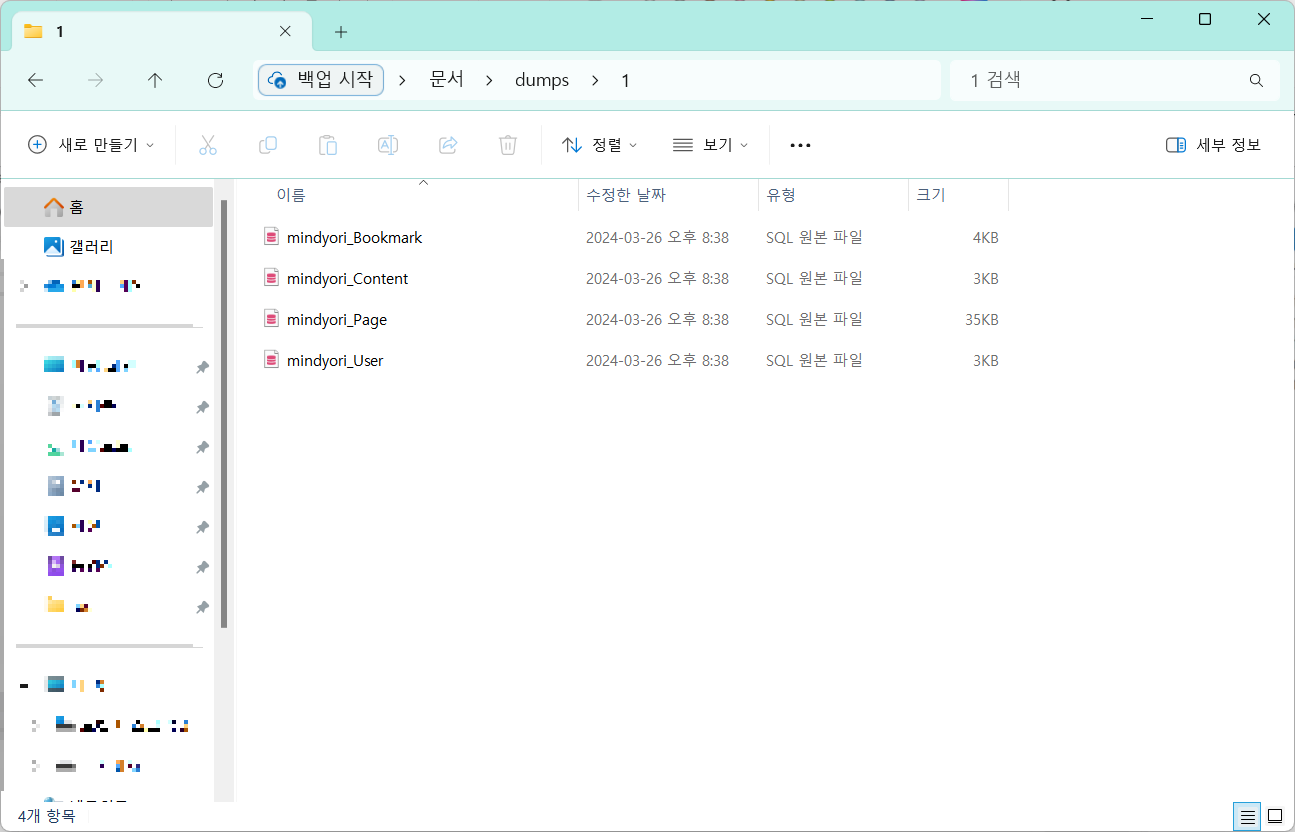Switch to details list view icon
This screenshot has height=832, width=1295.
[1247, 816]
